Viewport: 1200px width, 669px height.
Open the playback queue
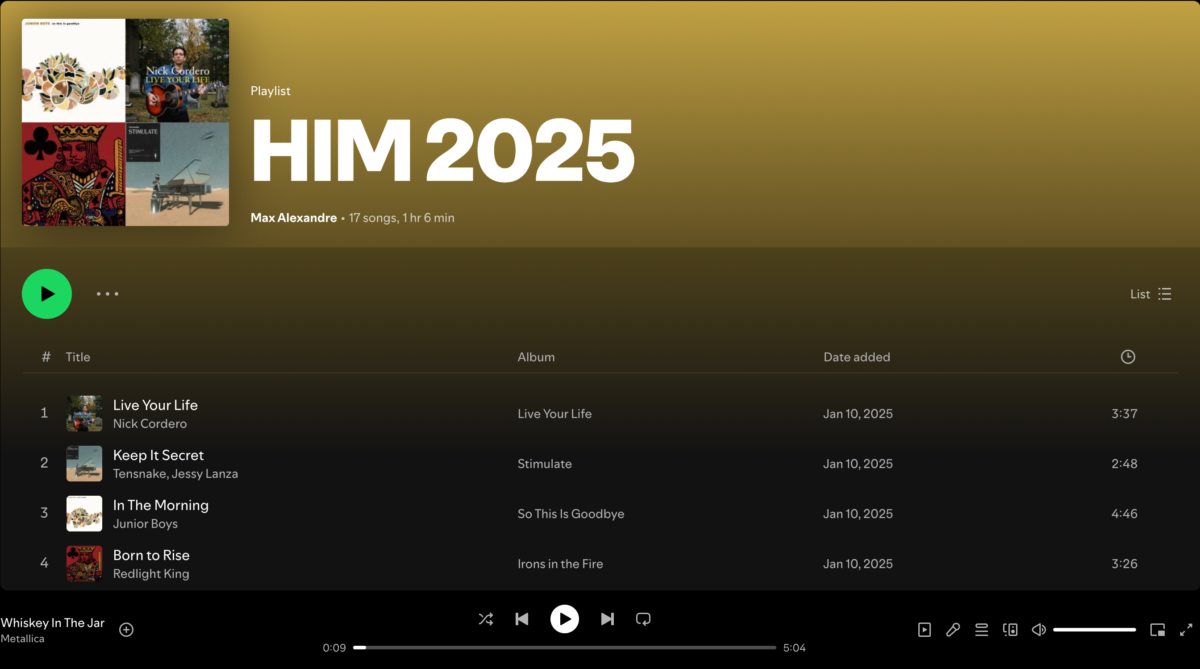click(x=981, y=629)
